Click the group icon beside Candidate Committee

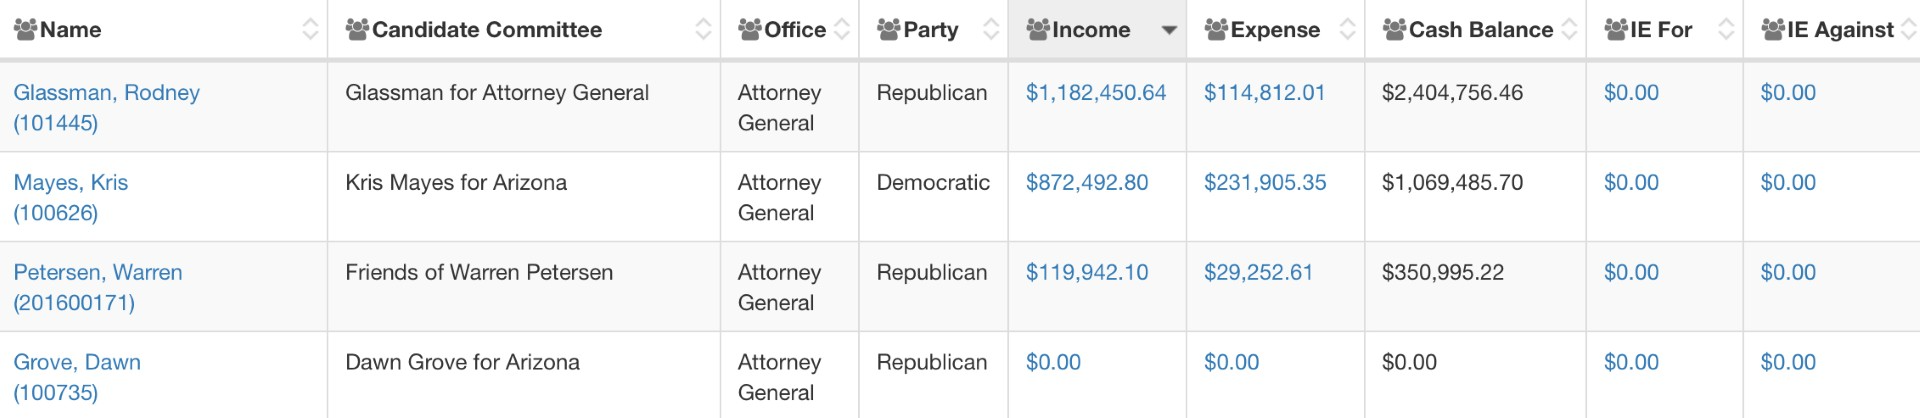click(357, 30)
